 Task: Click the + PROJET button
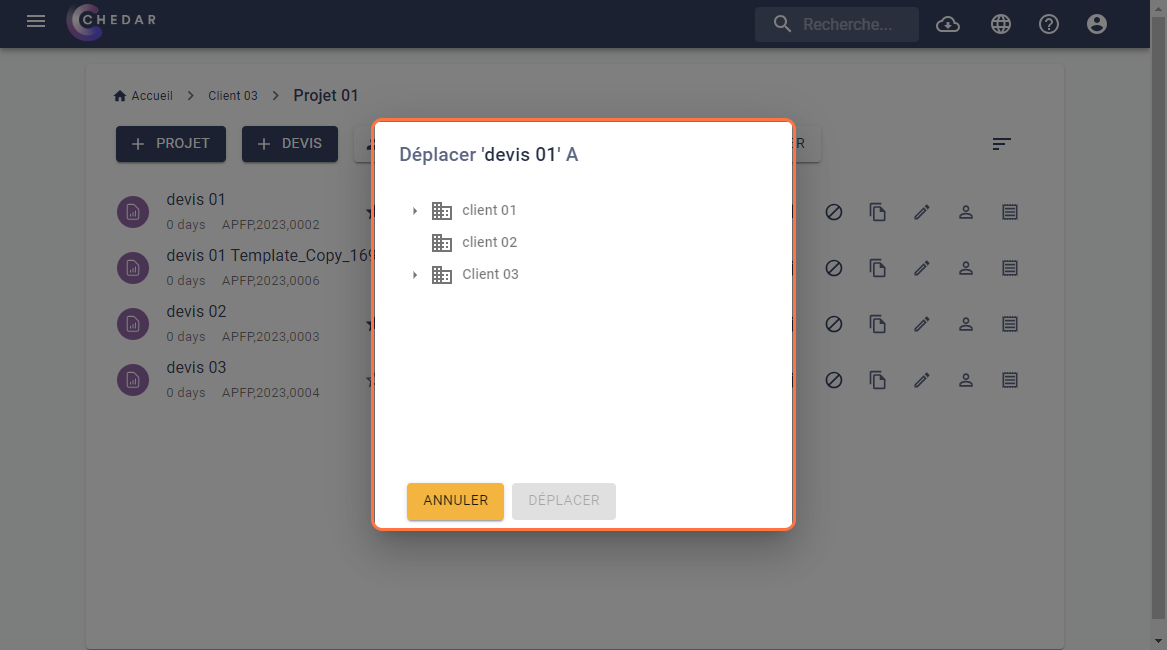(170, 144)
